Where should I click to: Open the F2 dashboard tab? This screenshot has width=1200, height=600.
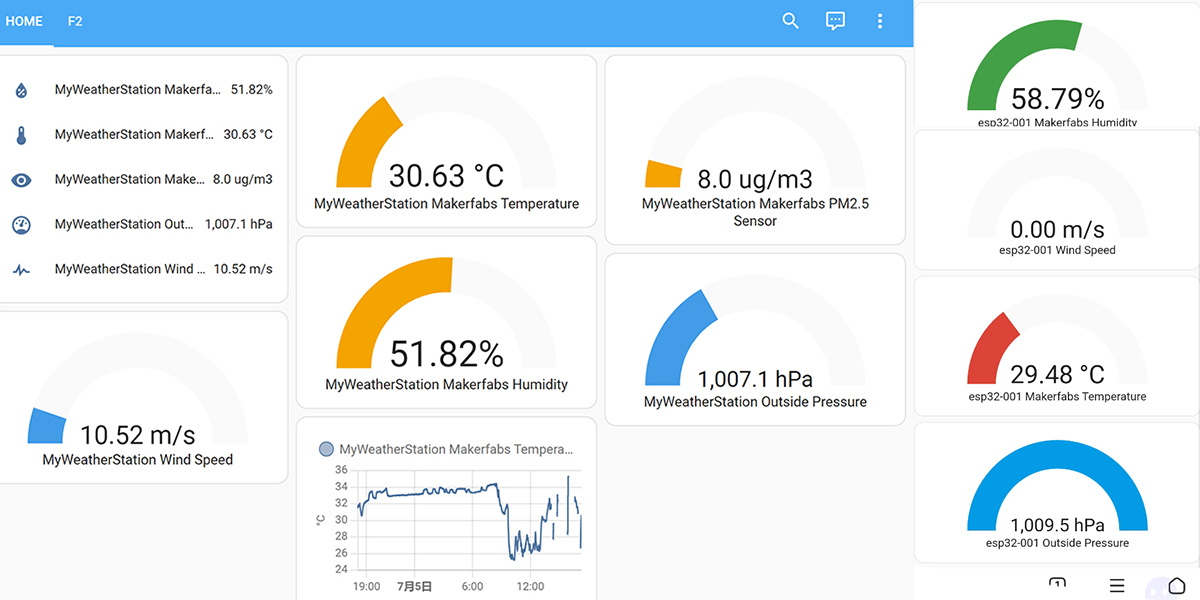click(x=75, y=21)
